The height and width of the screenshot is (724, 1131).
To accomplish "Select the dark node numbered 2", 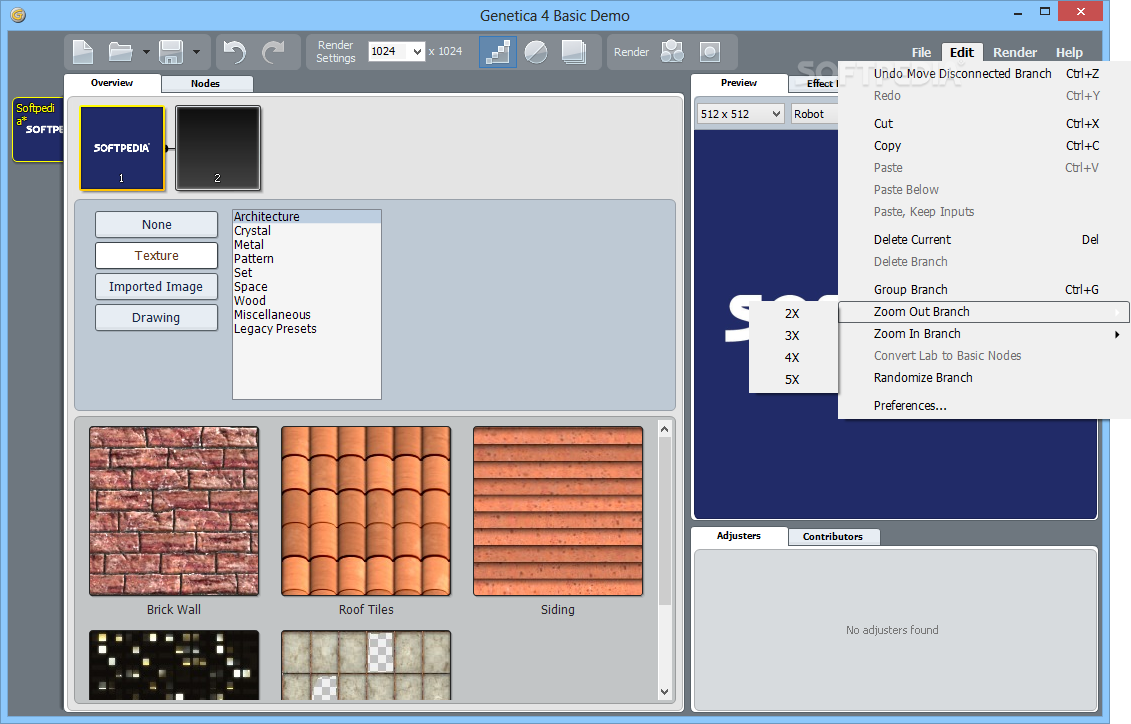I will click(x=218, y=148).
